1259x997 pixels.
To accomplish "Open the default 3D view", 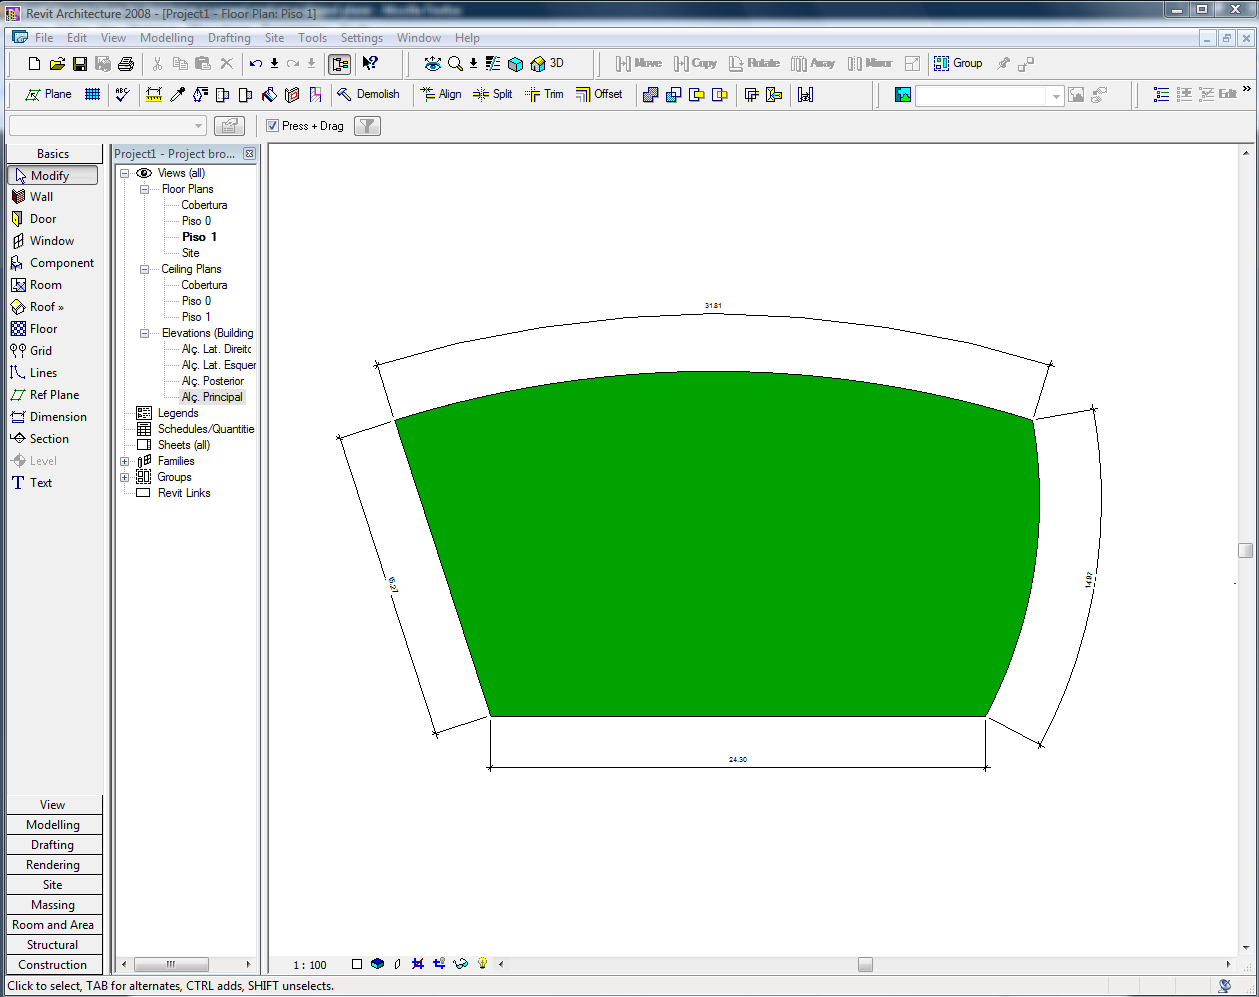I will (547, 63).
